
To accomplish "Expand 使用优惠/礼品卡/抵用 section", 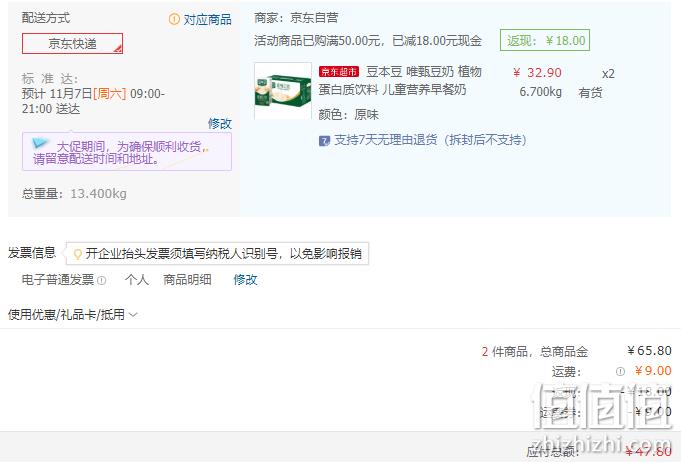I will (73, 314).
